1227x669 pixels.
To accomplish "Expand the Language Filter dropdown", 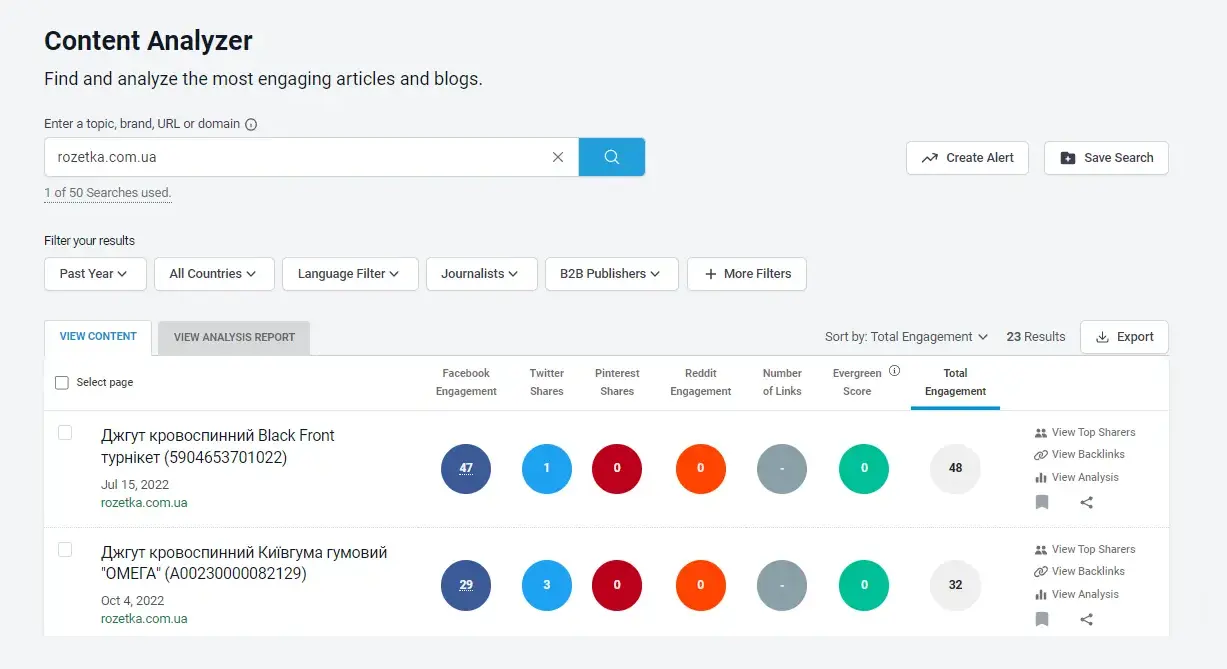I will point(350,274).
